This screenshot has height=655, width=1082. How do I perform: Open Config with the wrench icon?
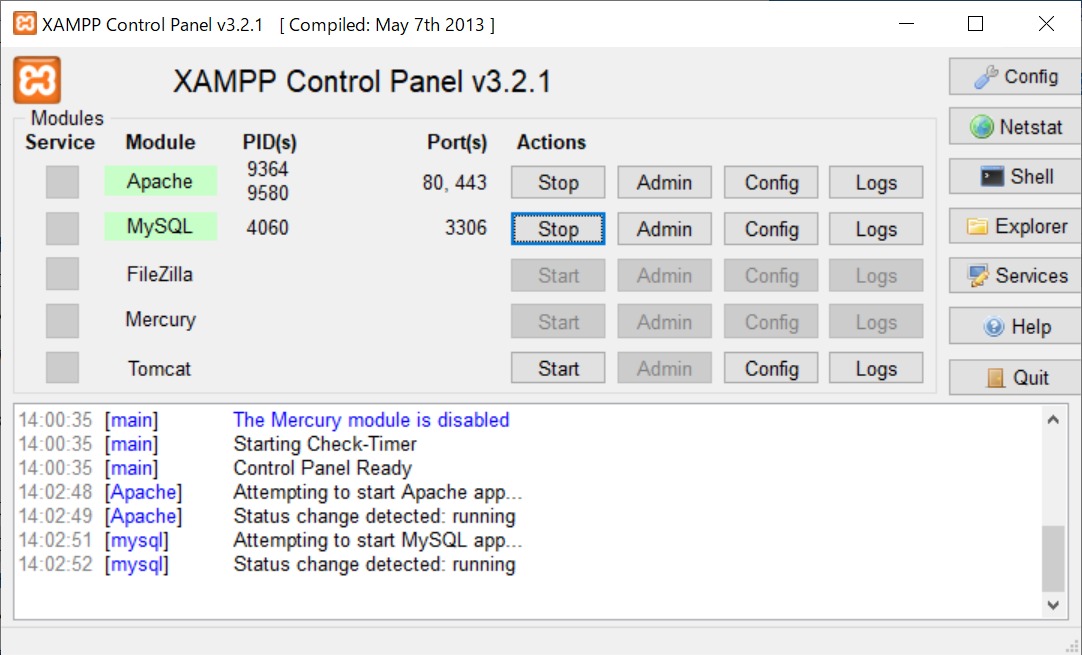pos(1015,77)
